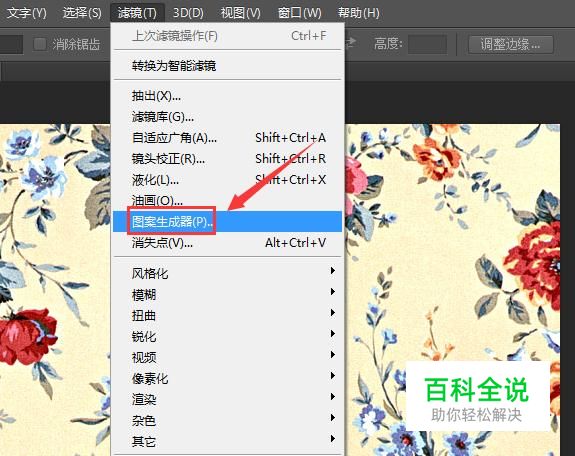The height and width of the screenshot is (456, 575).
Task: Click the 上次滤镜操作(F) entry
Action: coord(227,36)
